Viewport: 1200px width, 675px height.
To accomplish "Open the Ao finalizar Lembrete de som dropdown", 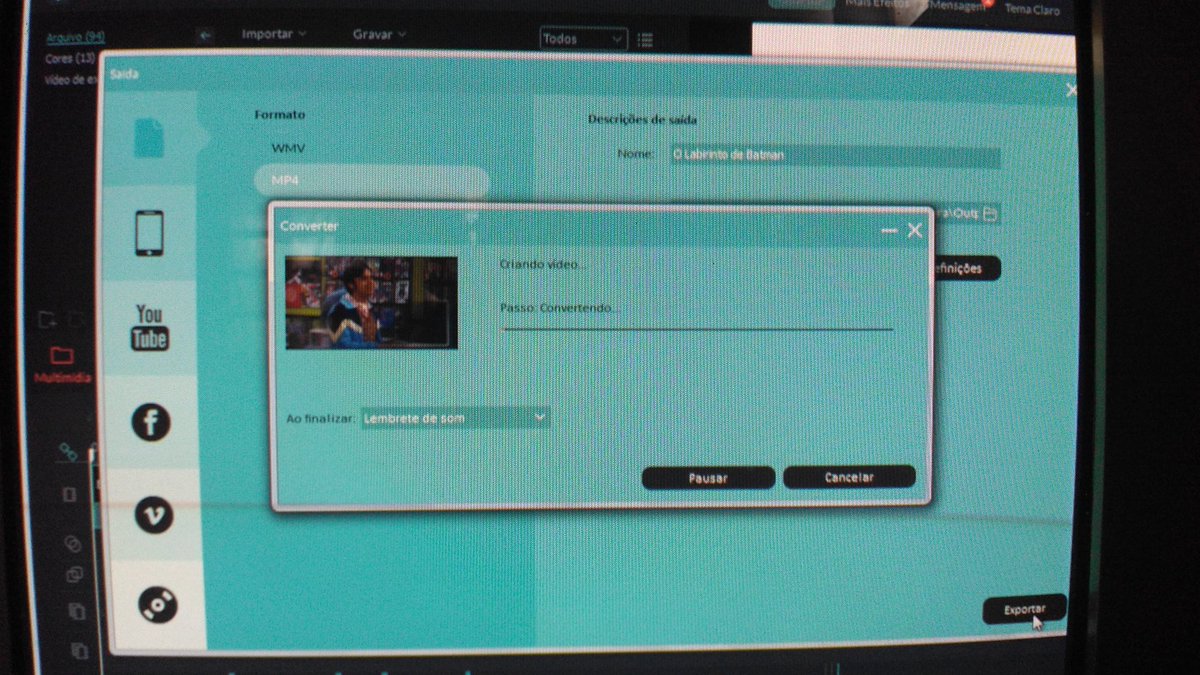I will 455,417.
